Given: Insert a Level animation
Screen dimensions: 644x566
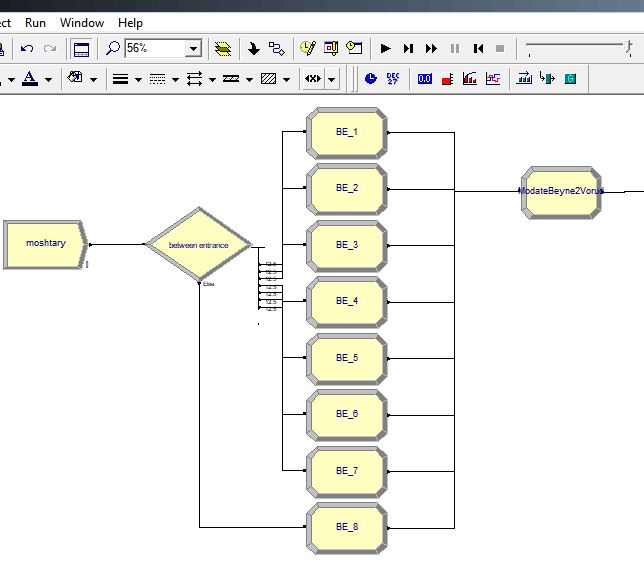Looking at the screenshot, I should 448,78.
